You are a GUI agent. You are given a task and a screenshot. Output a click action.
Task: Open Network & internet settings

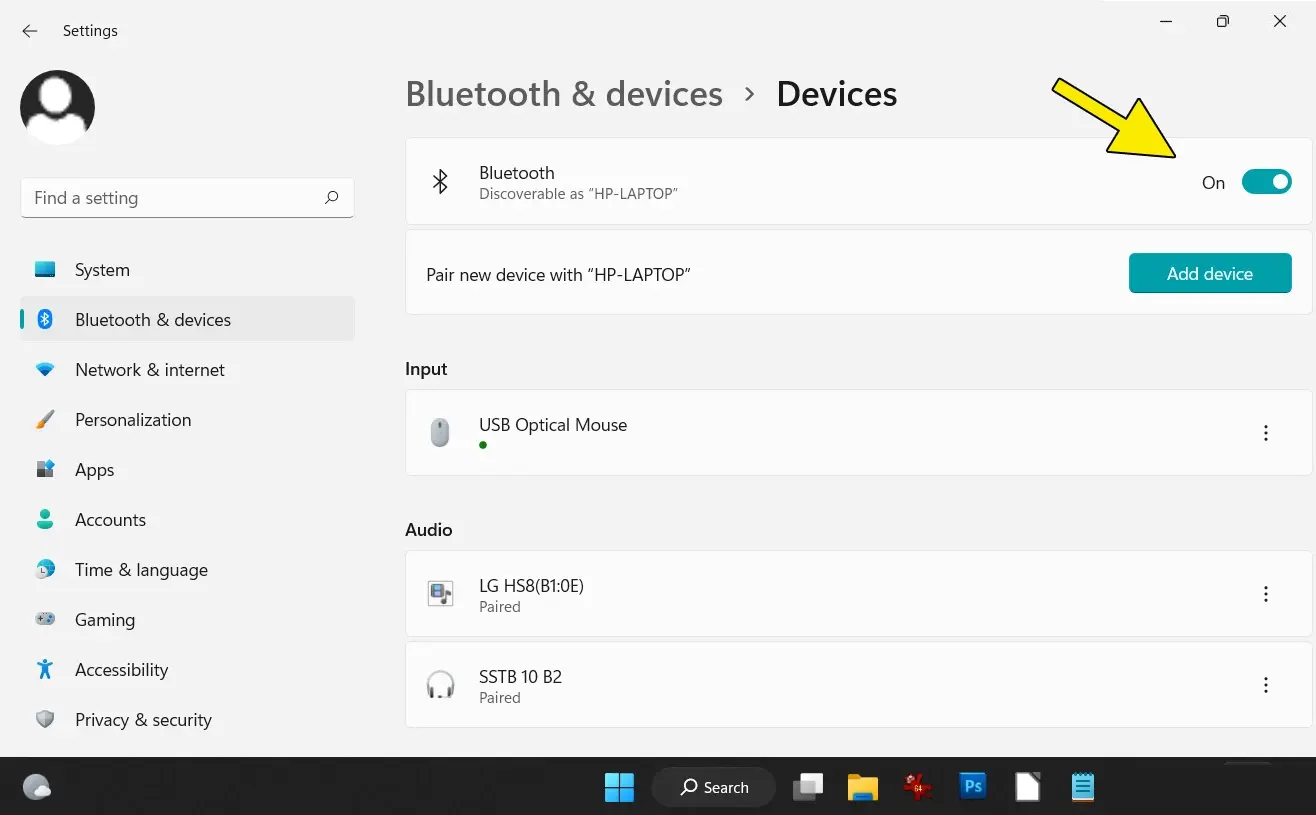point(149,369)
